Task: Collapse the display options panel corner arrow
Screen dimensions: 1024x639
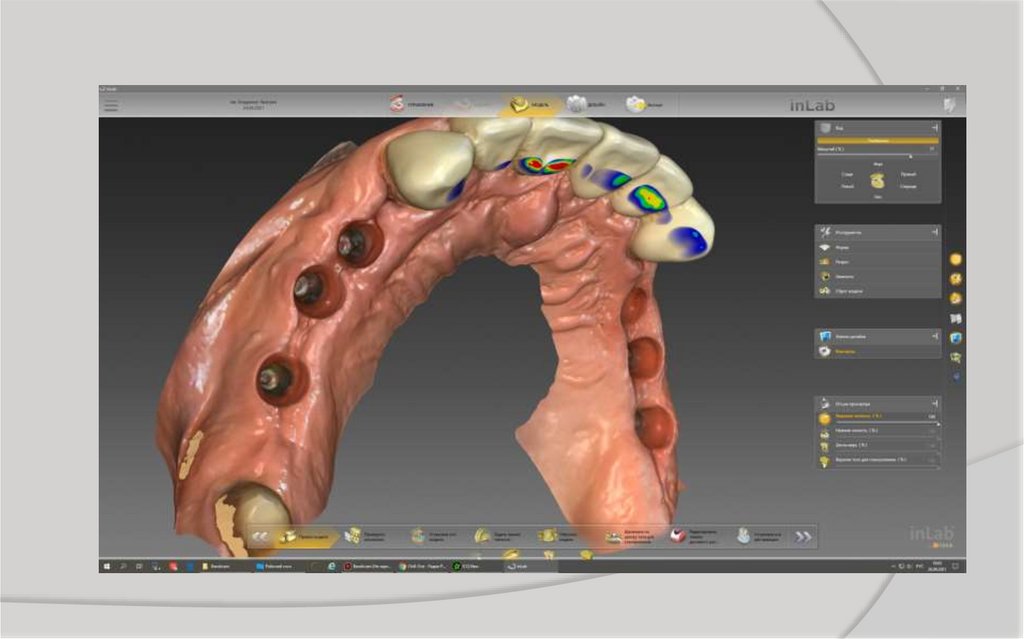Action: [x=934, y=403]
